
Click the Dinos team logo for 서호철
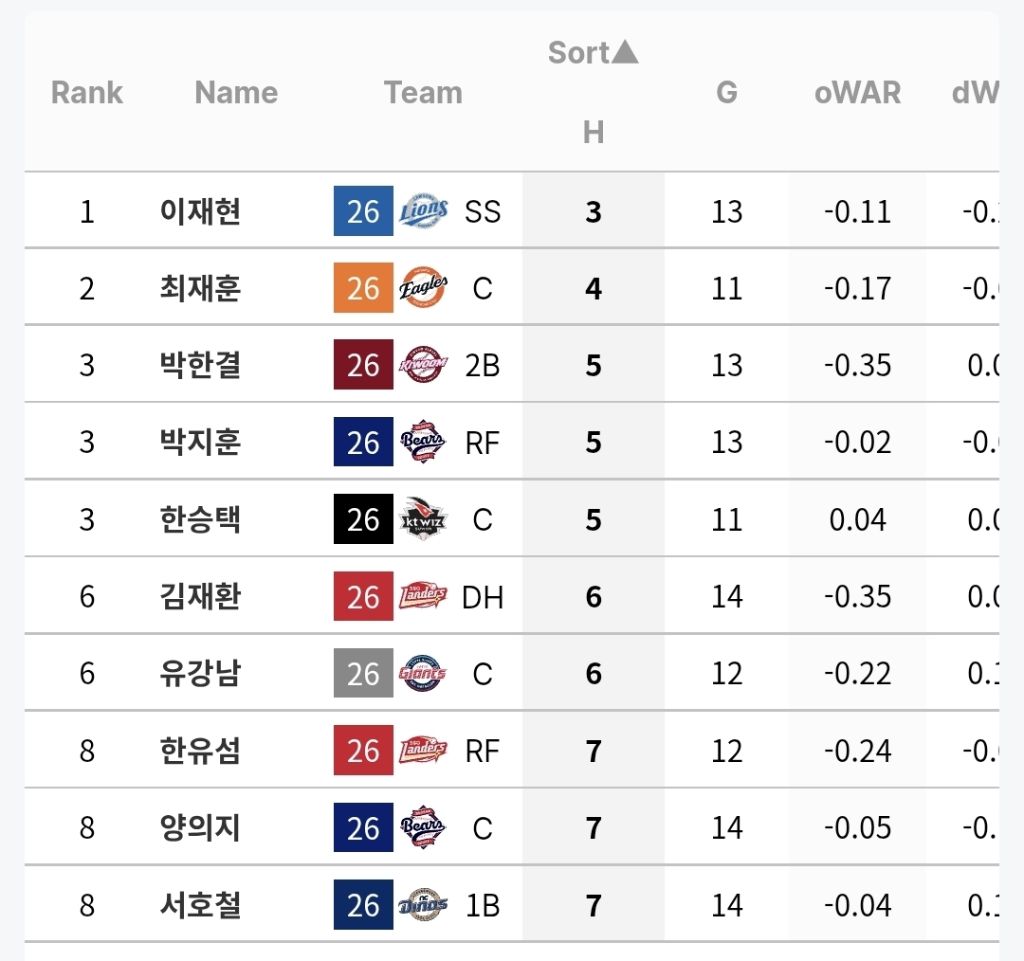pyautogui.click(x=423, y=905)
